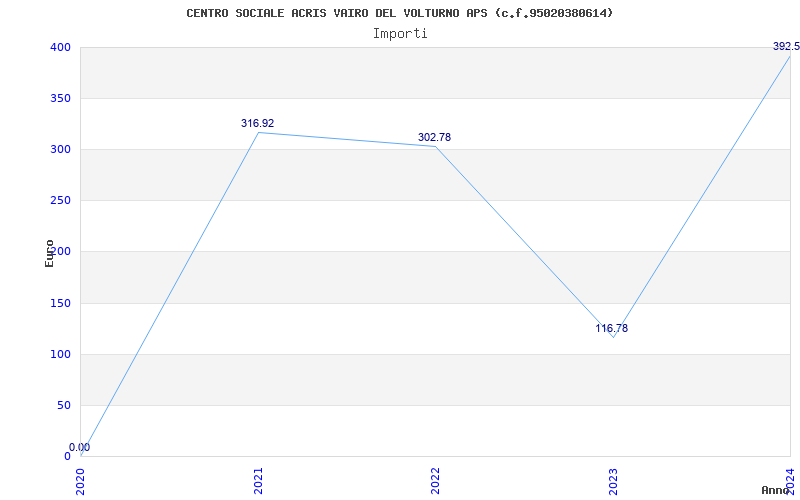Select the 302.78 data label
The width and height of the screenshot is (800, 500).
coord(434,137)
